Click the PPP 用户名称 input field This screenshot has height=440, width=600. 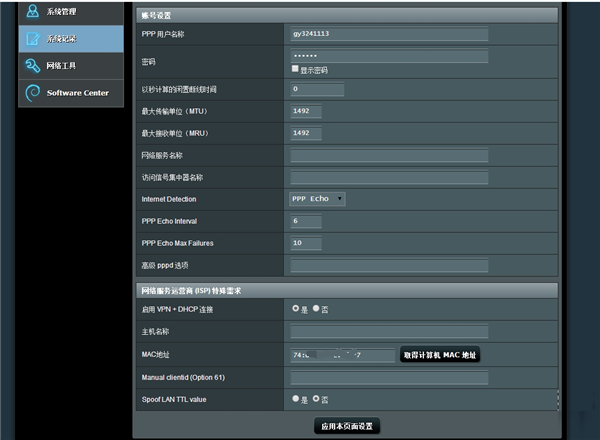[389, 33]
